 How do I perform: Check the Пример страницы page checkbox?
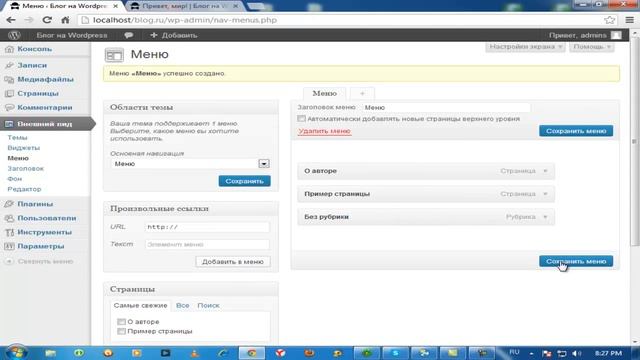[121, 331]
